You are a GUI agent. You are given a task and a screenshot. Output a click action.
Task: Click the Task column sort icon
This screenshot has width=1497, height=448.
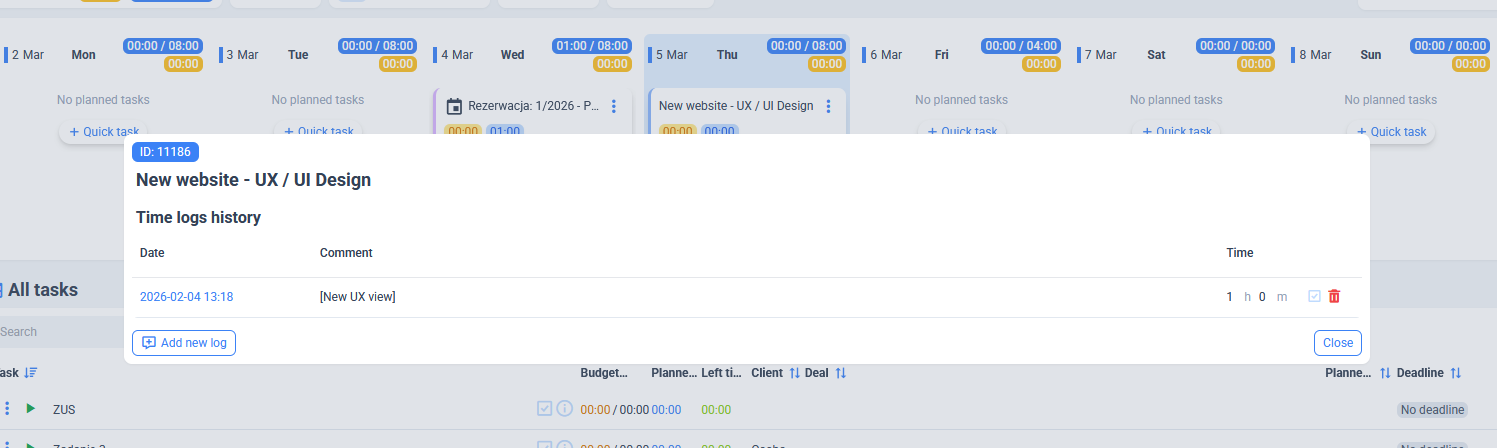click(31, 373)
